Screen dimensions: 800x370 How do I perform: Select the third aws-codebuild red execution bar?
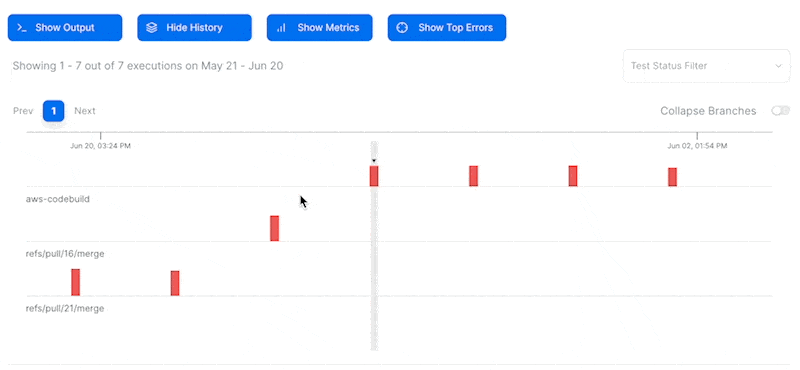[573, 176]
